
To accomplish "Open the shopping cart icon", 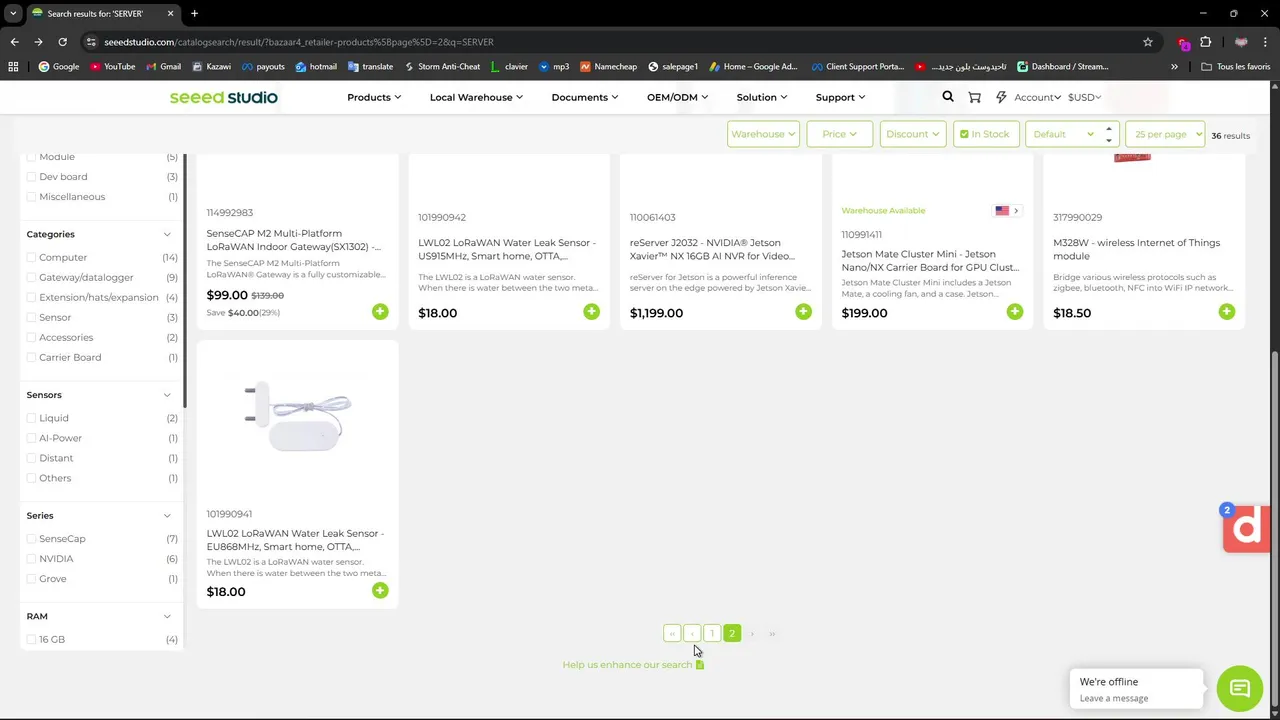I will tap(974, 97).
